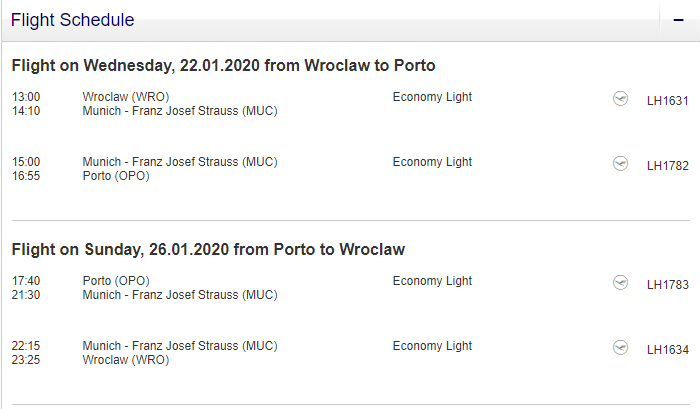Click Porto (OPO) departure at 17:40
This screenshot has height=409, width=700.
116,281
